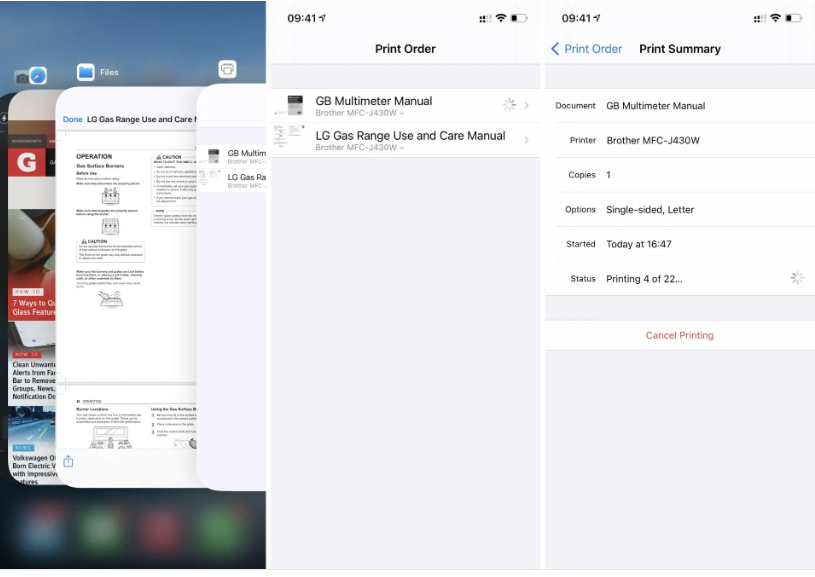Screen dimensions: 815x577
Task: Tap Cancel Printing
Action: click(680, 335)
